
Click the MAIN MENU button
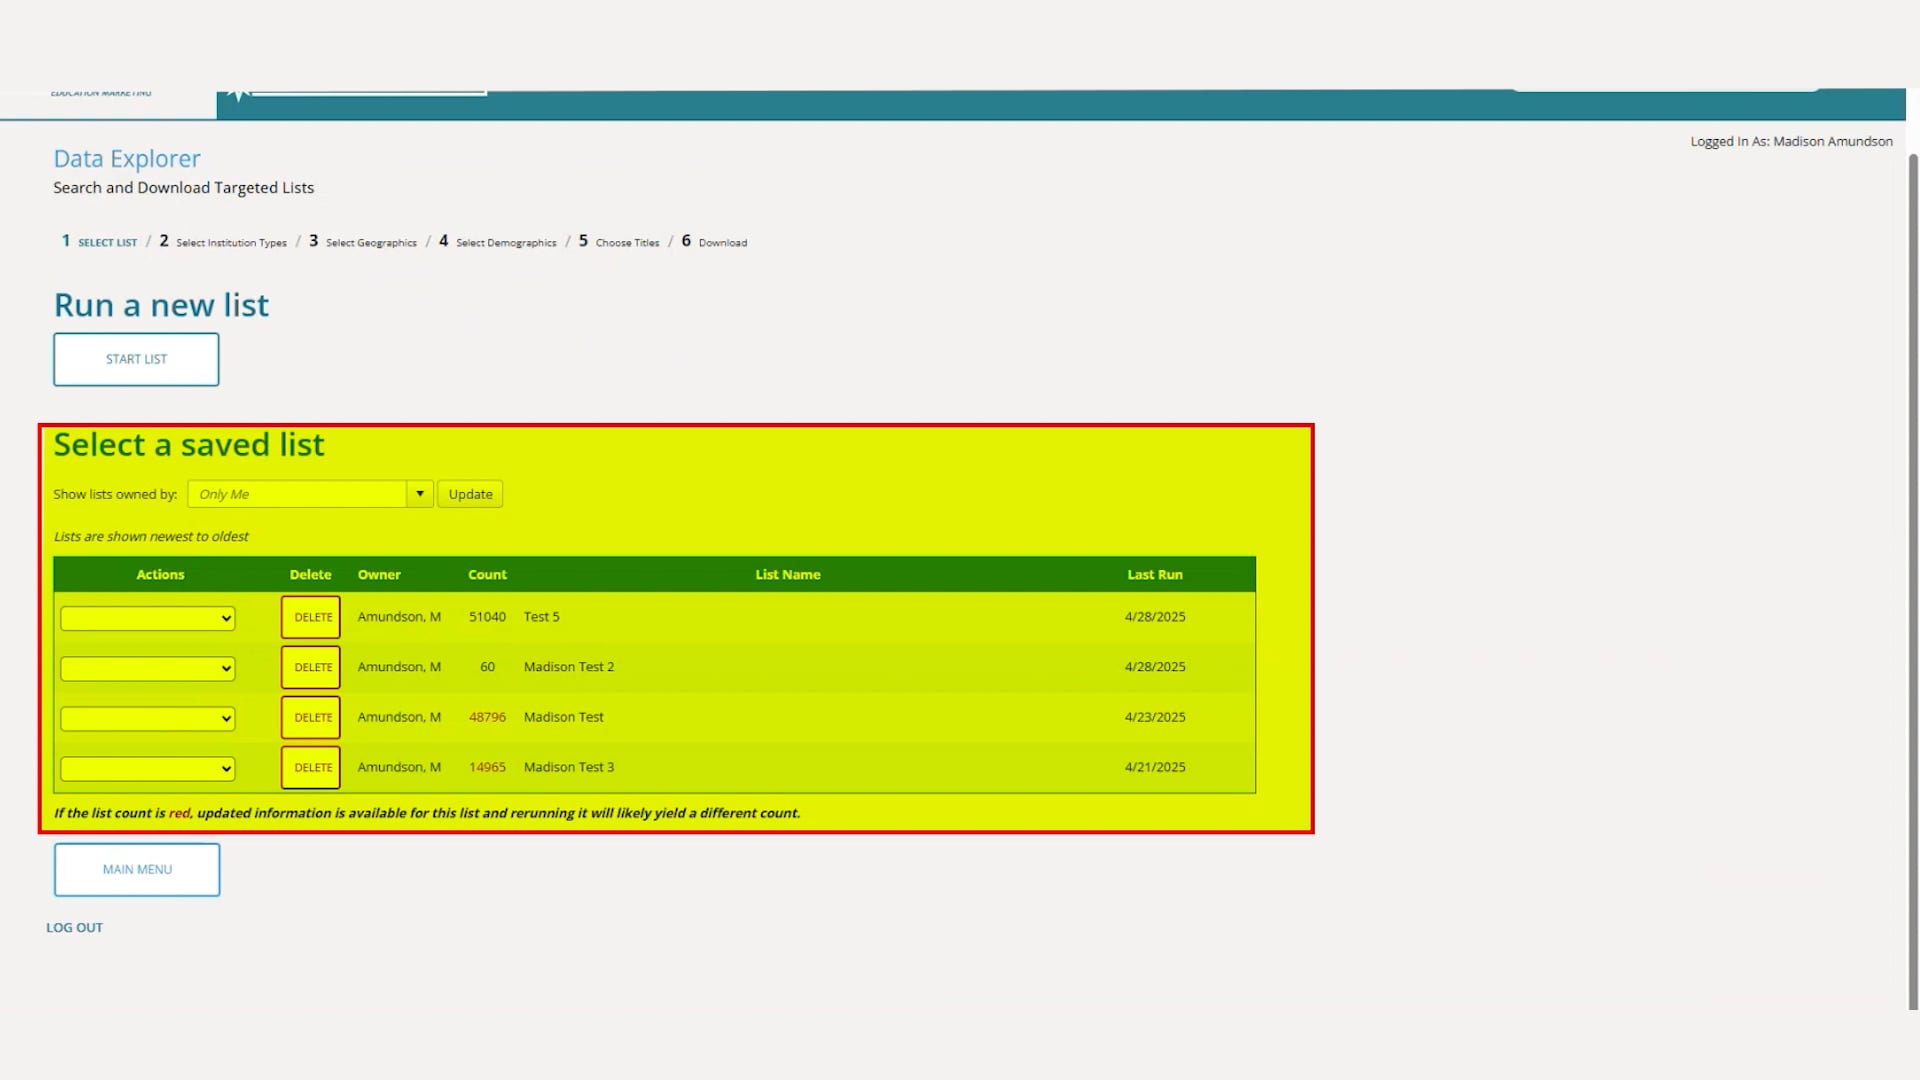pos(137,870)
